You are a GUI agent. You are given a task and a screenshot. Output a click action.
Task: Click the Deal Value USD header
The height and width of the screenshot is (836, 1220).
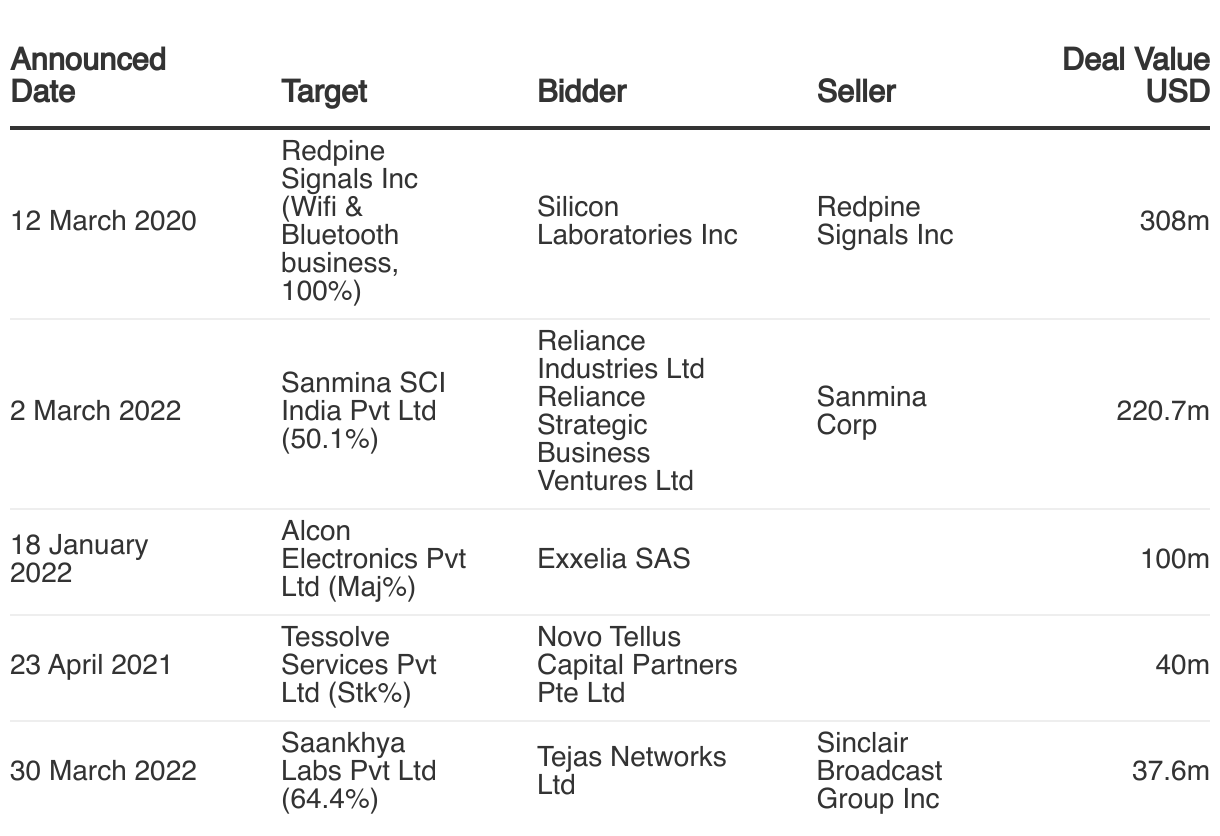pyautogui.click(x=1136, y=75)
